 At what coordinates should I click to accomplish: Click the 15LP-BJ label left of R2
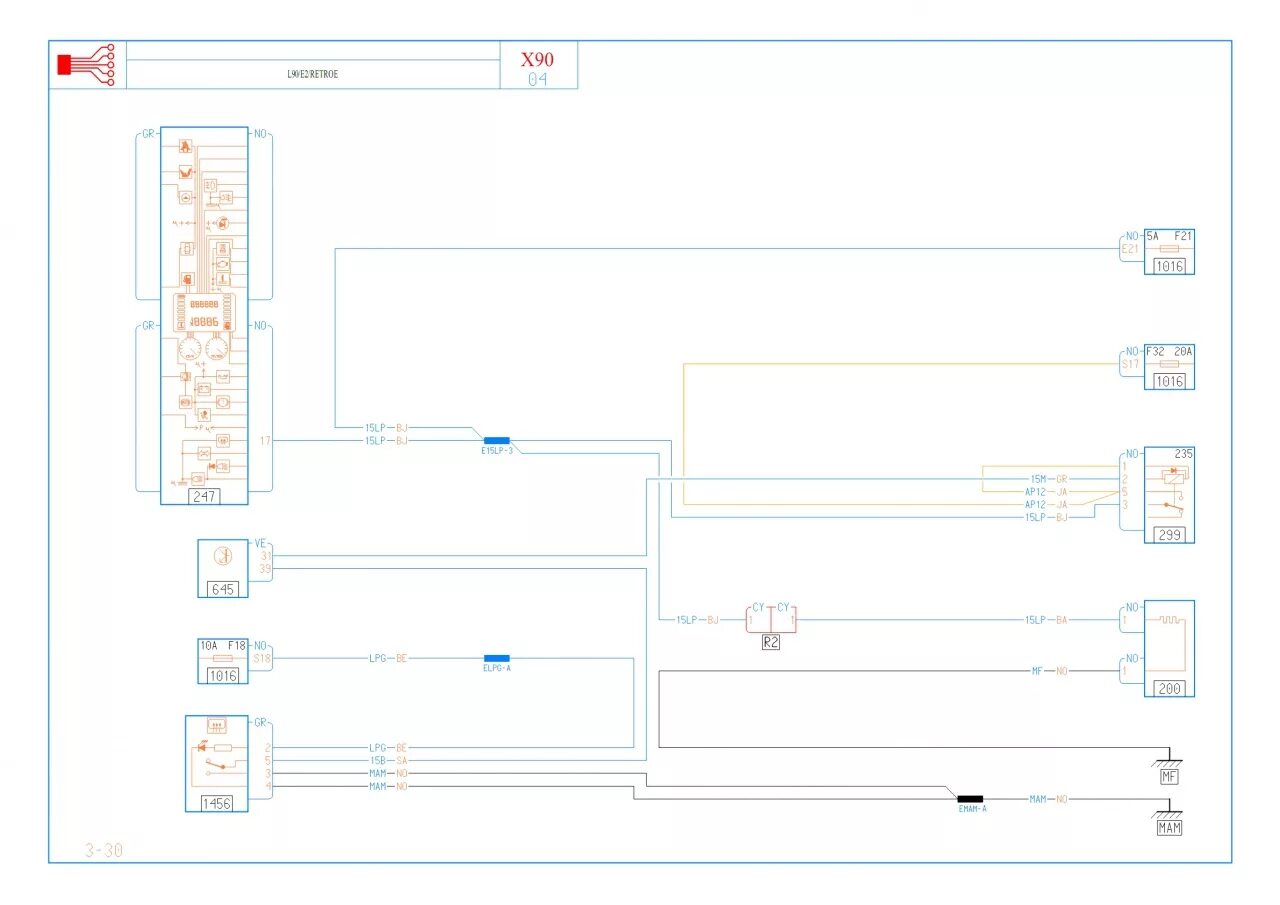[697, 620]
